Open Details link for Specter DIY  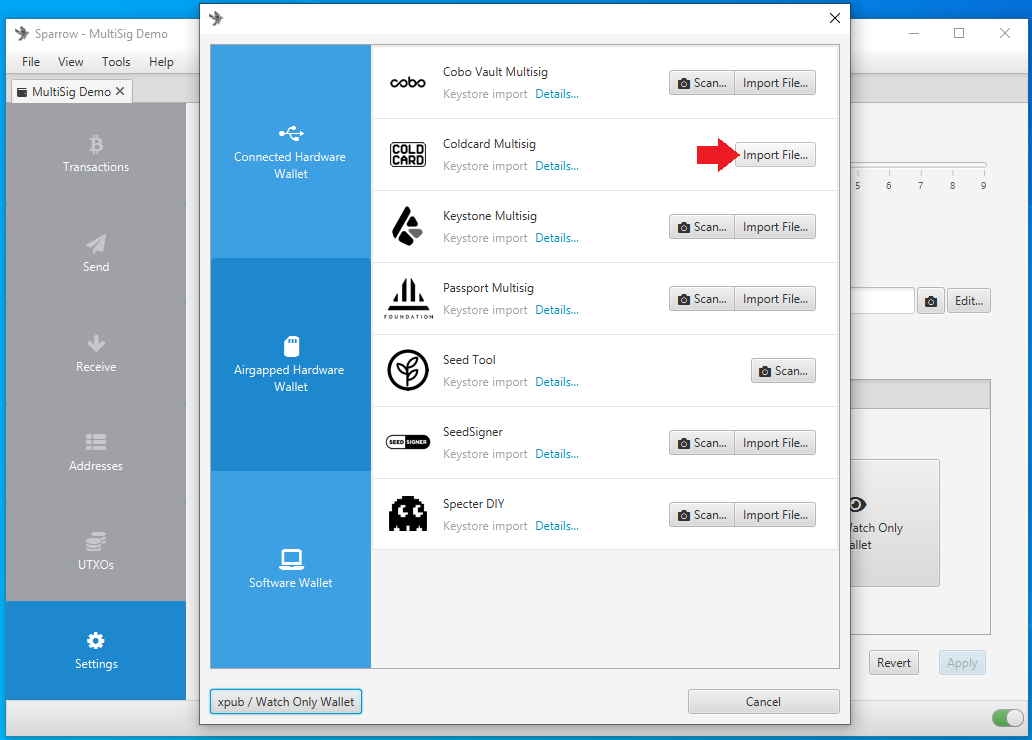[557, 526]
